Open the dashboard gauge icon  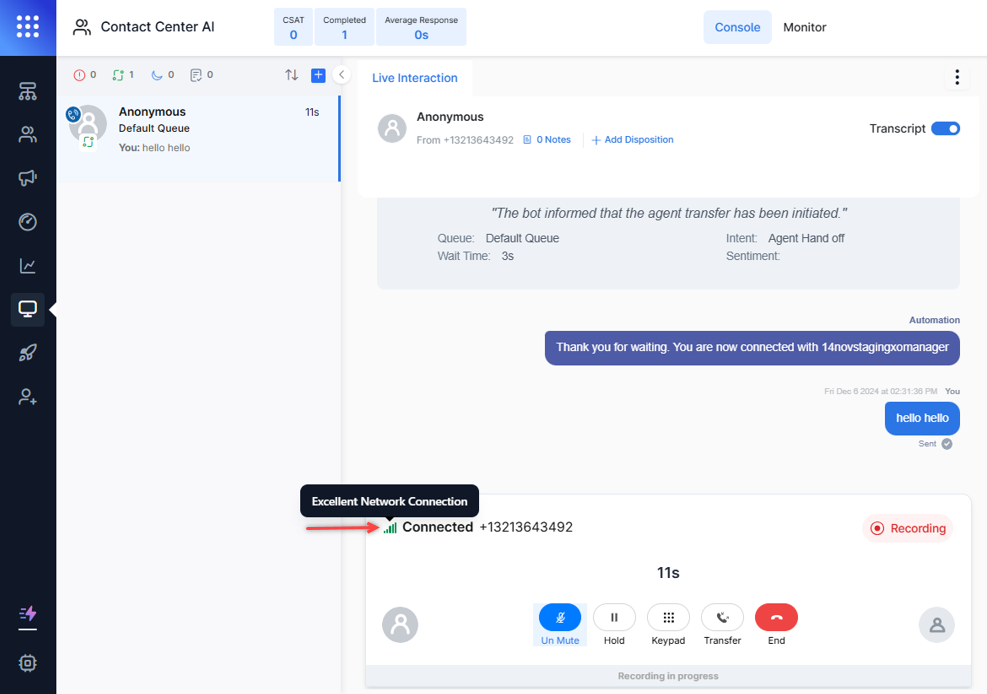click(28, 222)
